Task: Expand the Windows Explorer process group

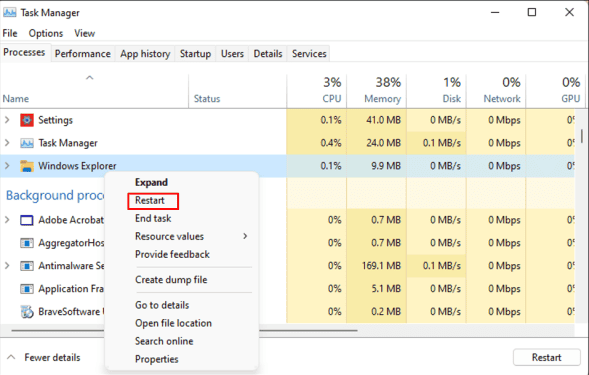Action: tap(7, 166)
